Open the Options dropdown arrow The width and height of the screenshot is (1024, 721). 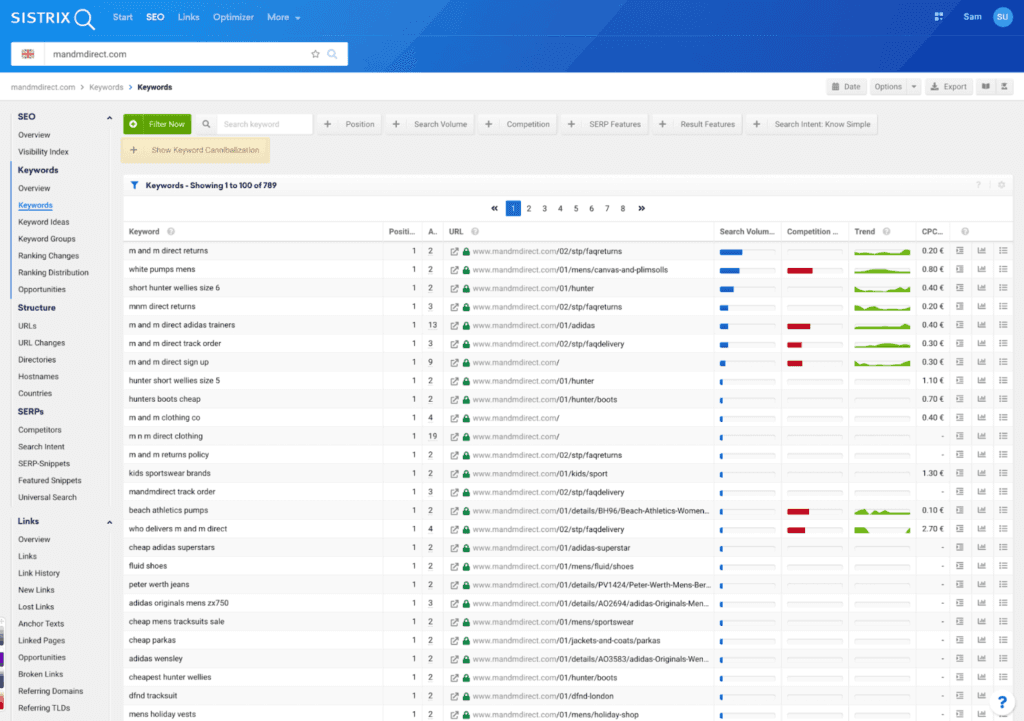914,86
